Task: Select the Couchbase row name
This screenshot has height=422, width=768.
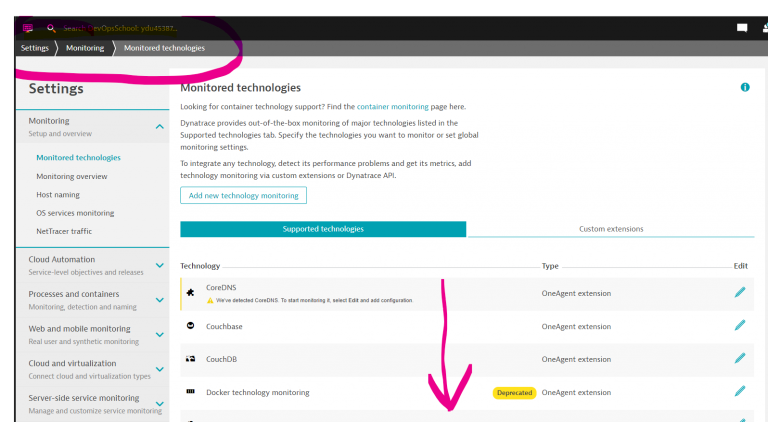Action: (224, 327)
